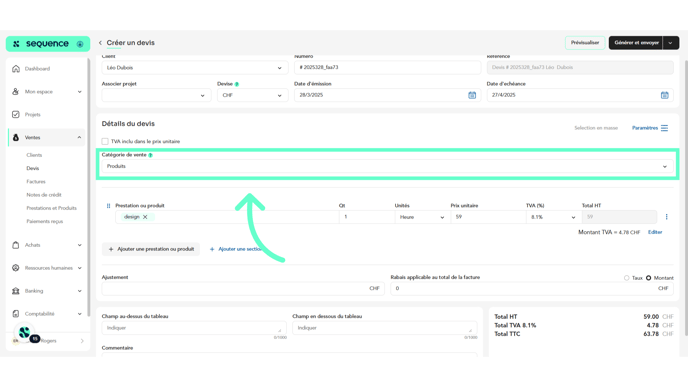Click Ajouter une prestation ou produit
The width and height of the screenshot is (688, 387).
(151, 249)
